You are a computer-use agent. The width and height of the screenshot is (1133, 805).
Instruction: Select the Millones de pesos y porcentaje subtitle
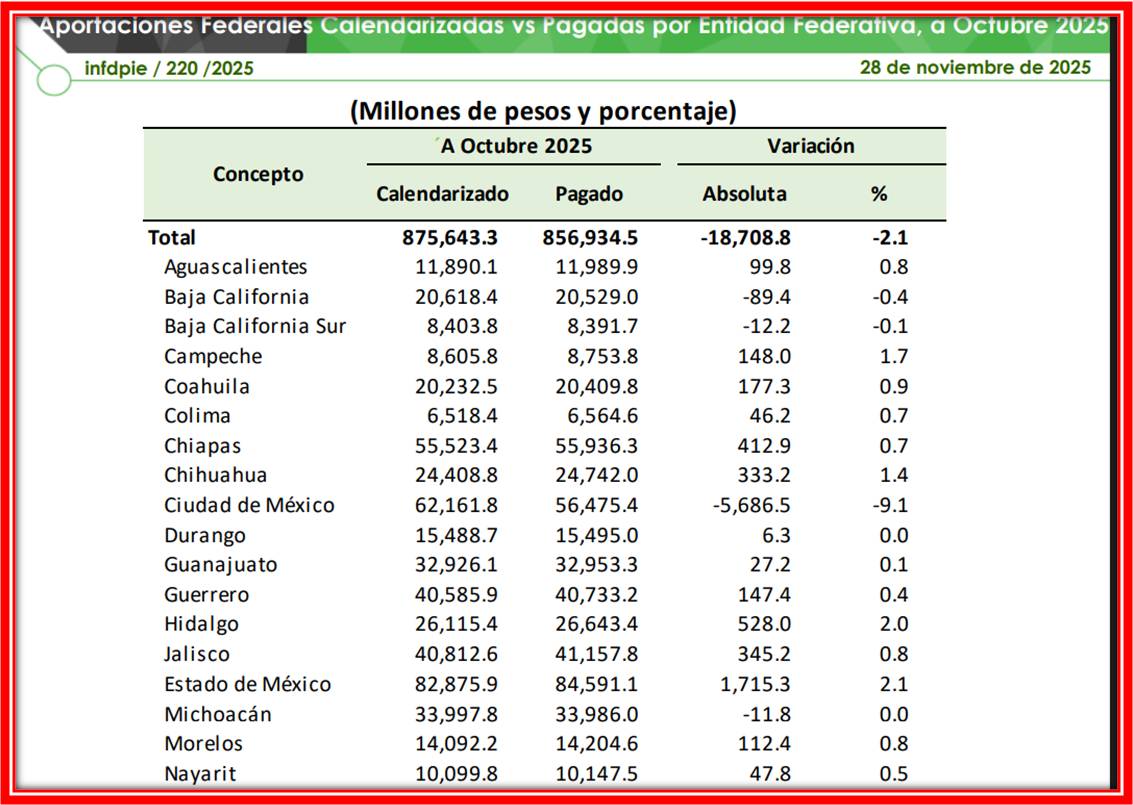(543, 110)
